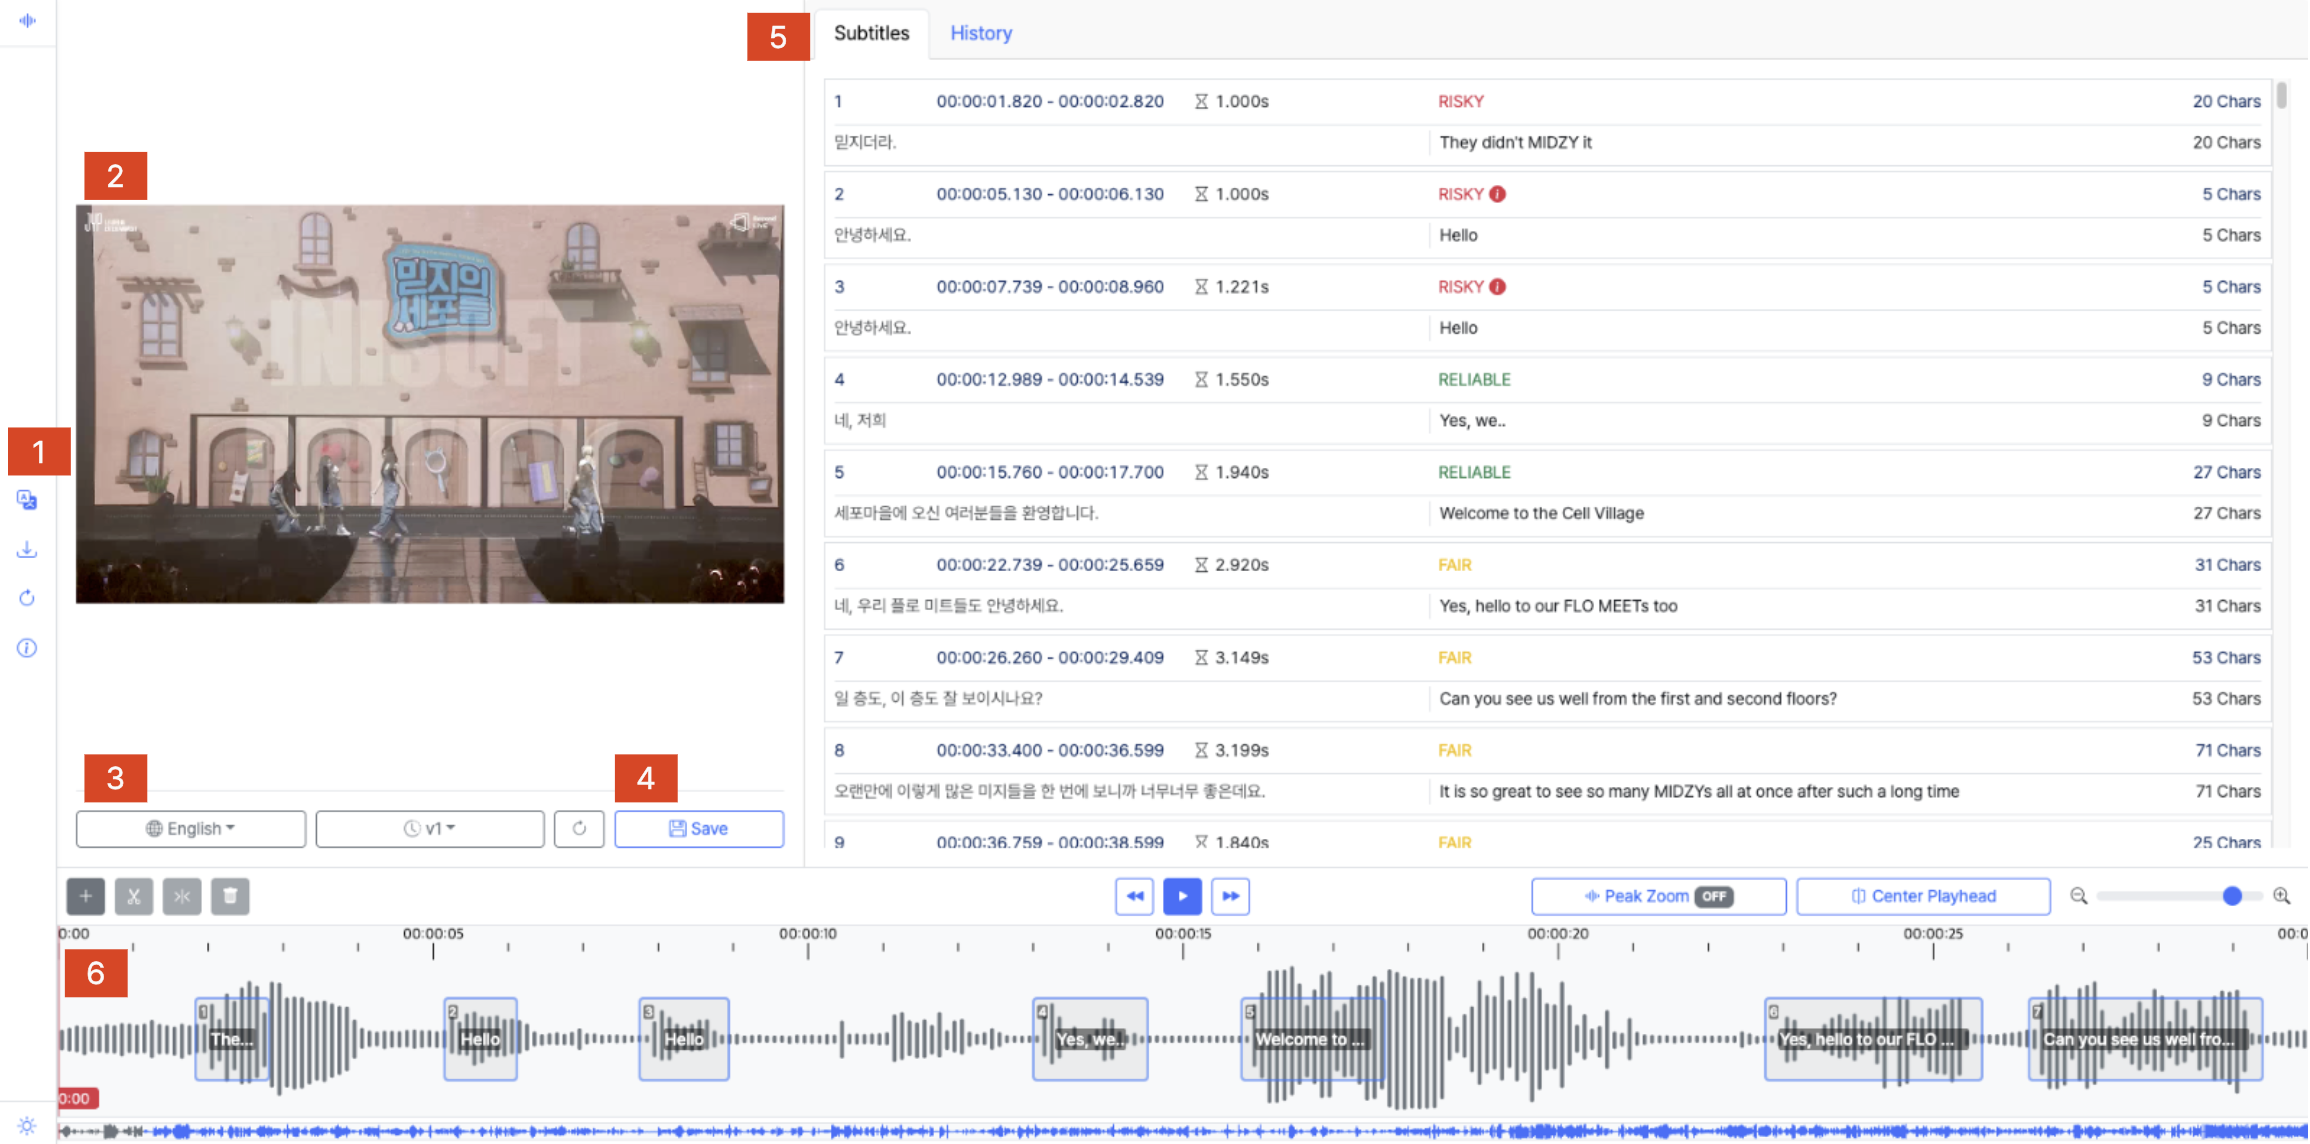Click the video preview thumbnail

point(430,404)
